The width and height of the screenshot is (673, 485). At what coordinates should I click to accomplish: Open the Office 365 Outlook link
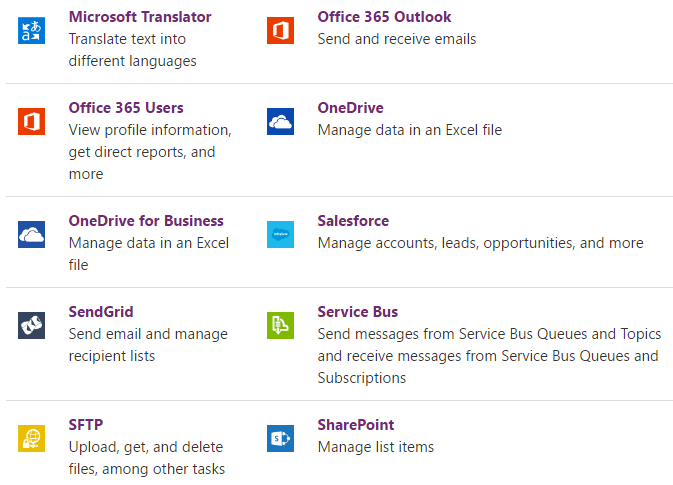point(384,17)
